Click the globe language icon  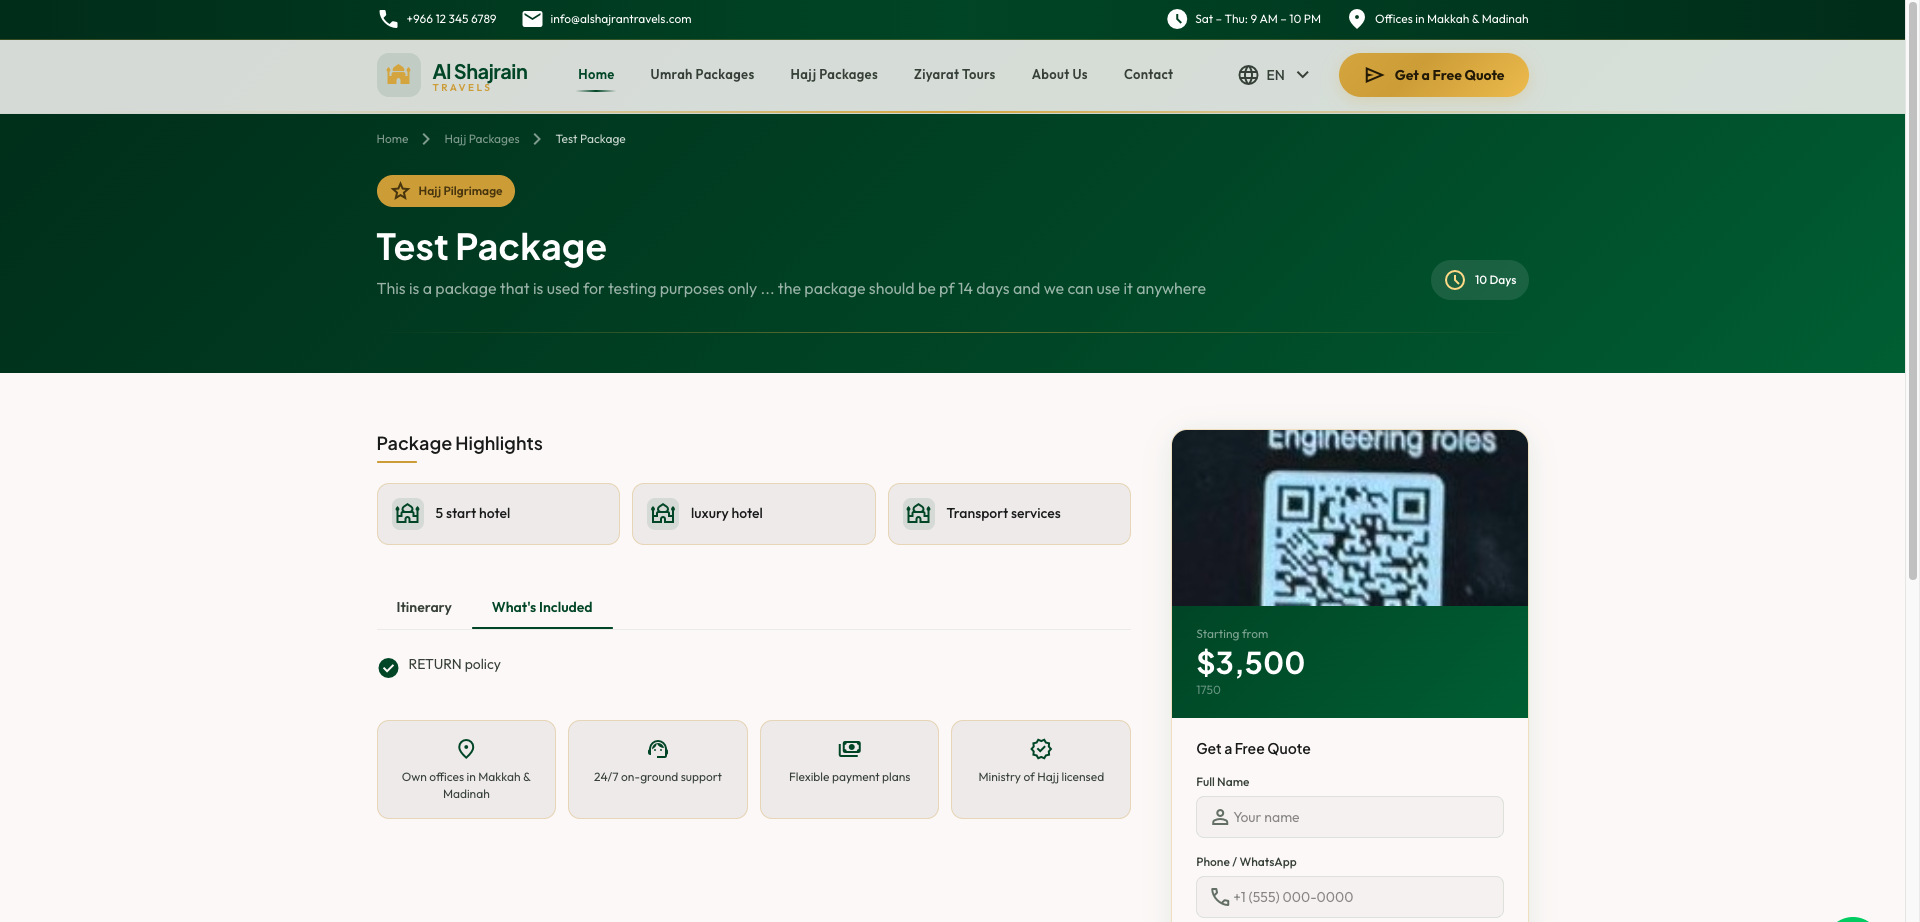pyautogui.click(x=1248, y=75)
